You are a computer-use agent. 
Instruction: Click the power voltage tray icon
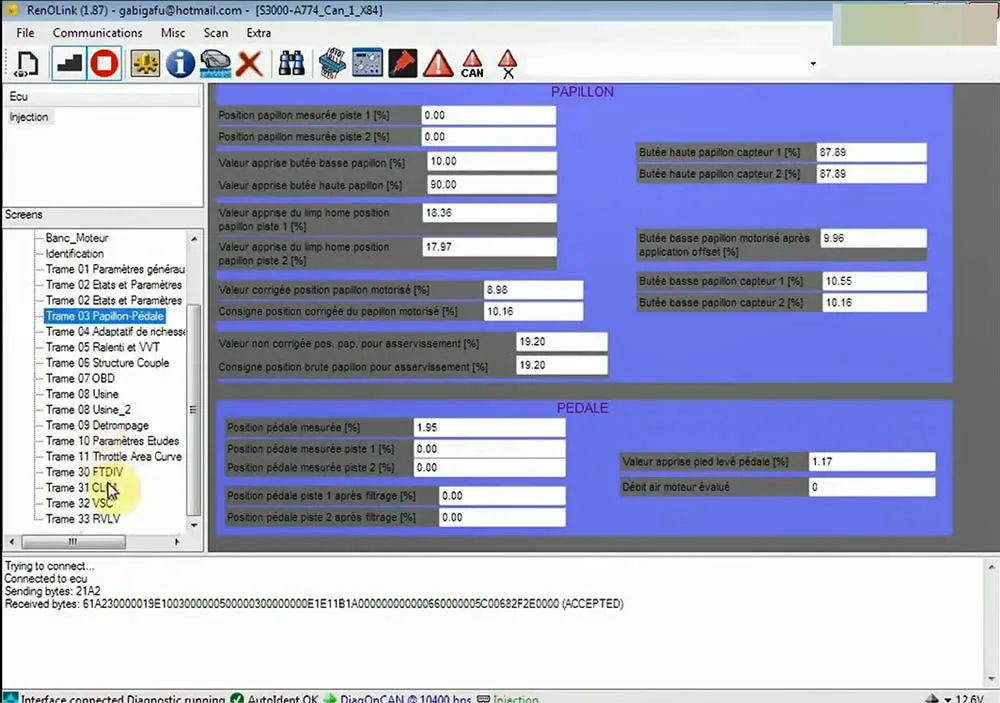coord(932,699)
